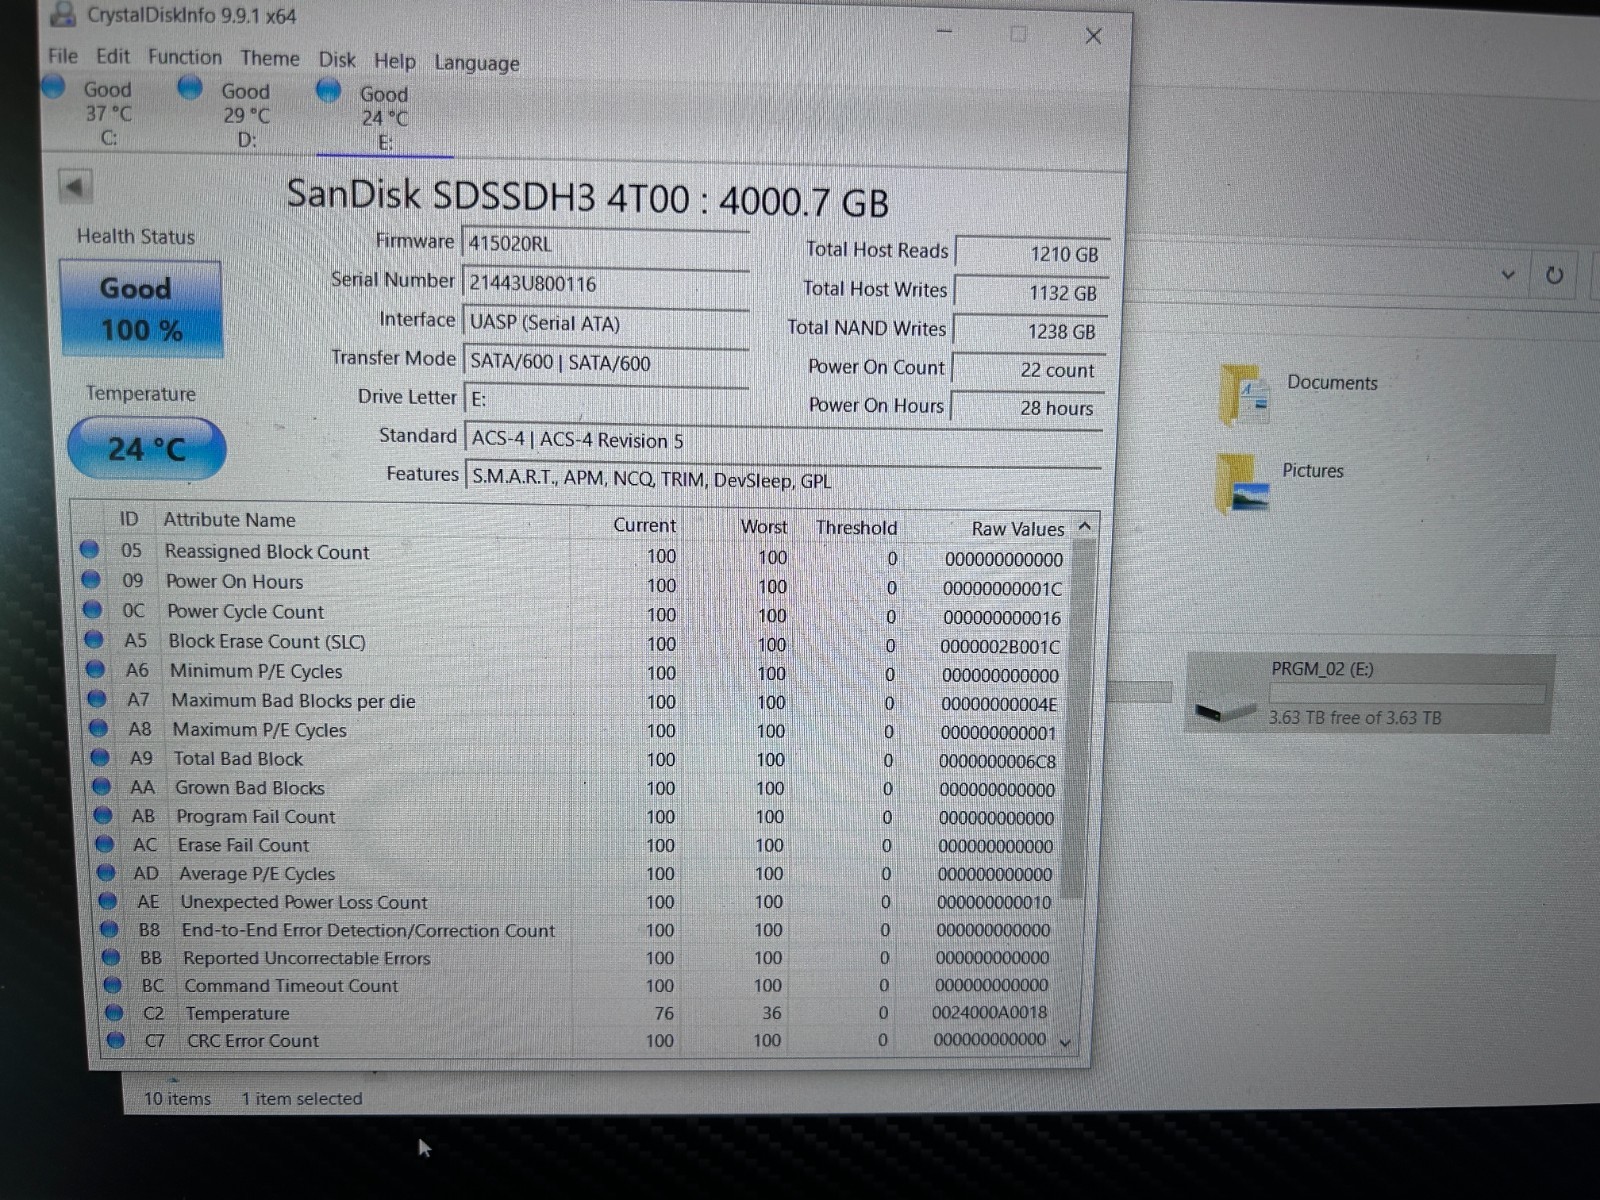1600x1200 pixels.
Task: Click status circle for CRC Error Count
Action: 116,1040
